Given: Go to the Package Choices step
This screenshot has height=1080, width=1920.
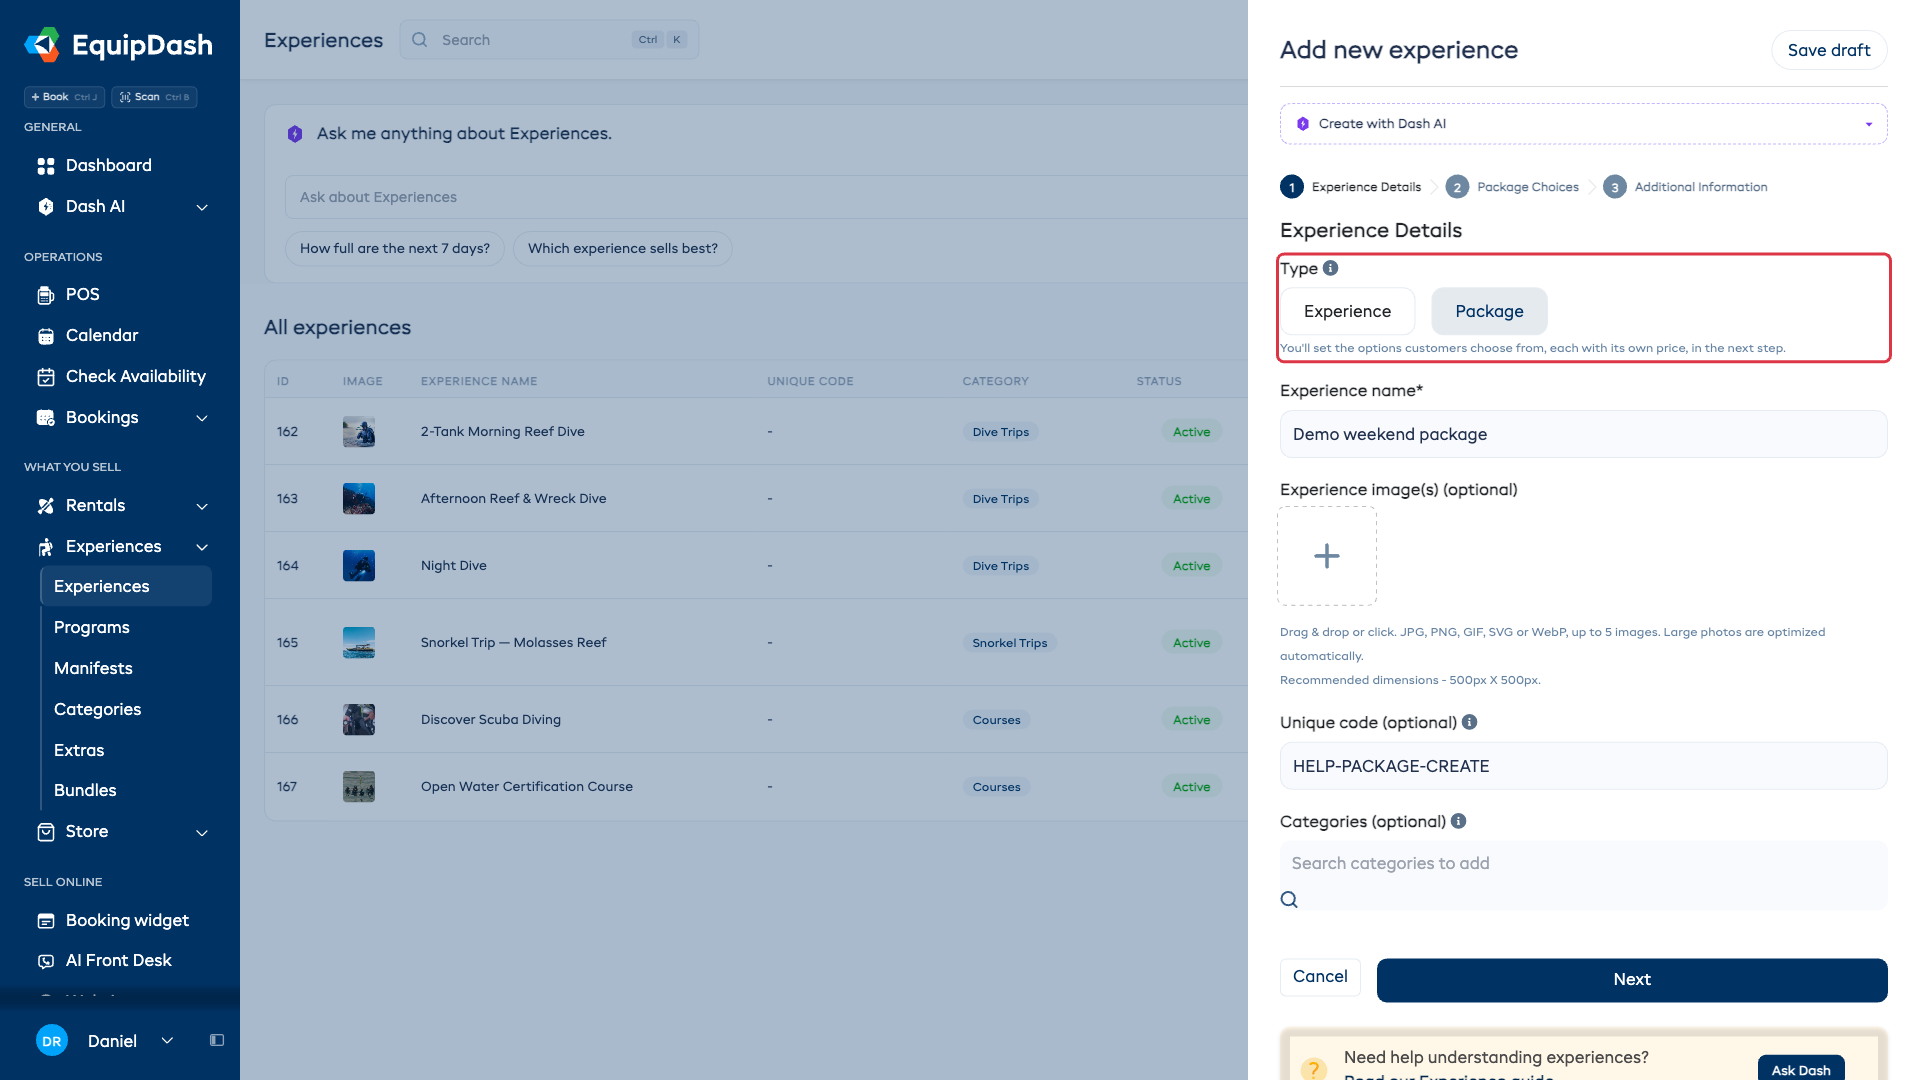Looking at the screenshot, I should click(x=1512, y=187).
